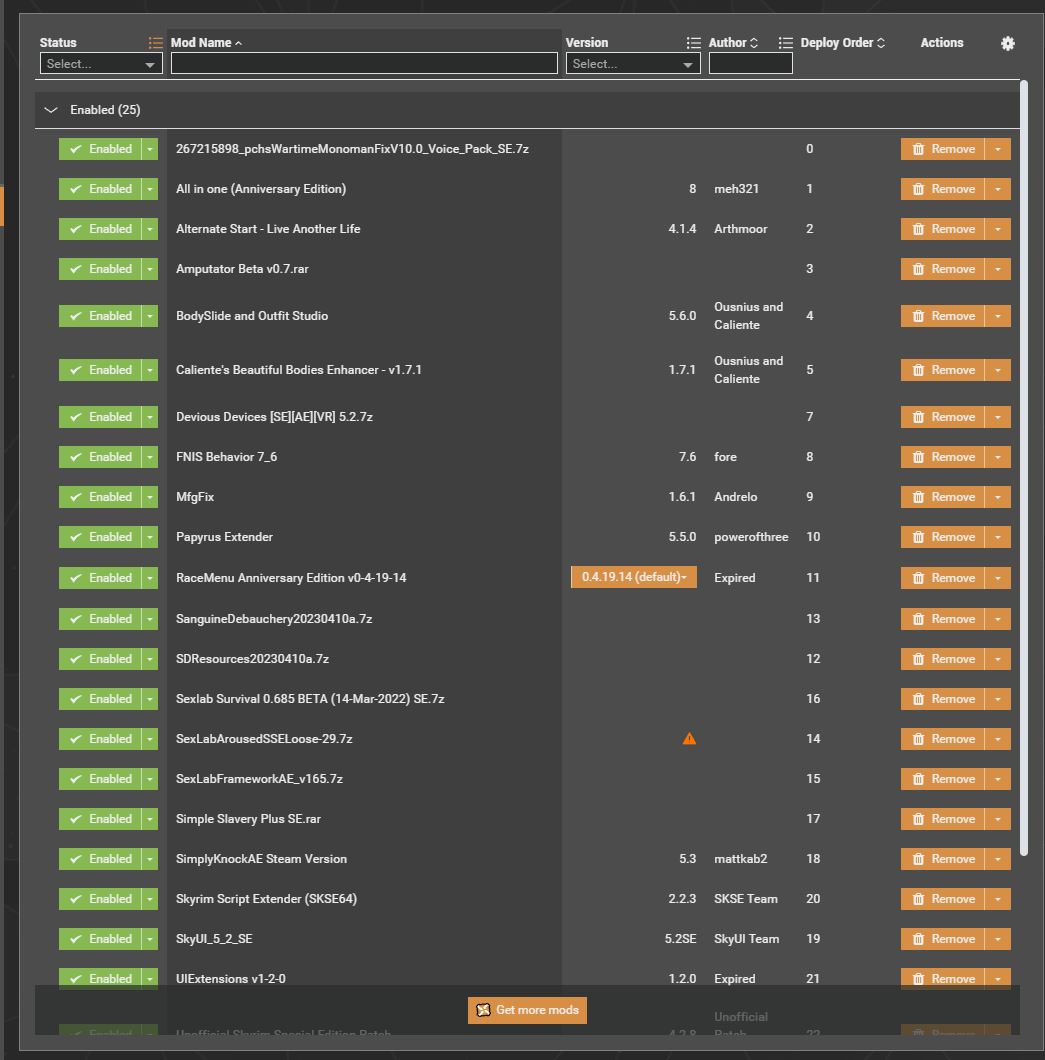
Task: Open table settings gear icon
Action: point(1007,43)
